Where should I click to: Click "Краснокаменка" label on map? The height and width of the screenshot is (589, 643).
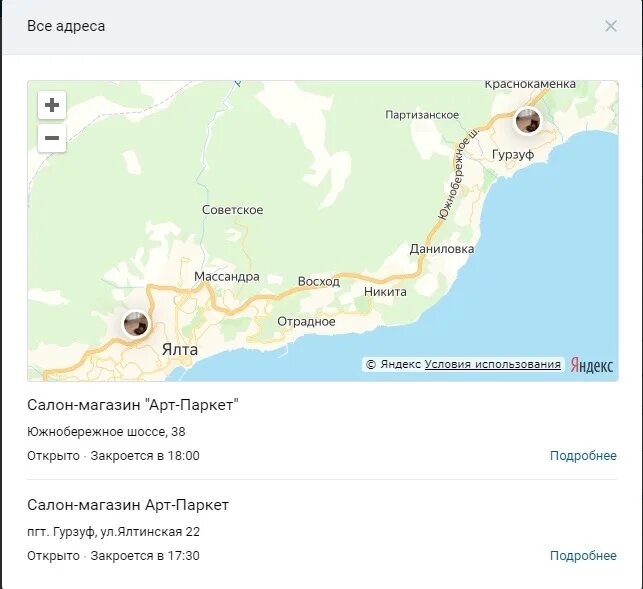[530, 84]
